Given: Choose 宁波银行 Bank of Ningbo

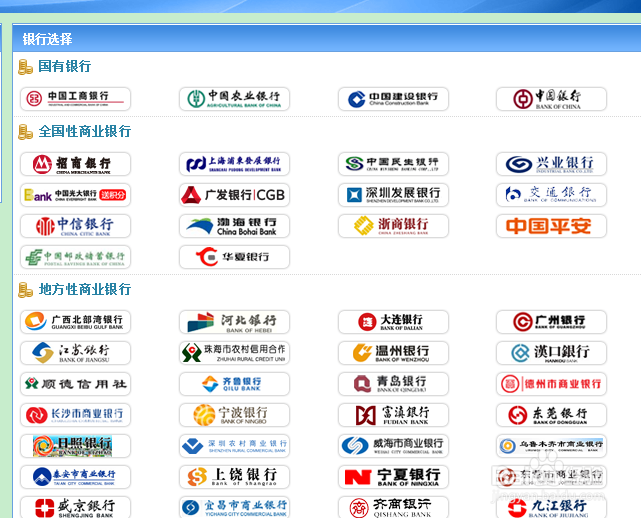Looking at the screenshot, I should point(234,415).
